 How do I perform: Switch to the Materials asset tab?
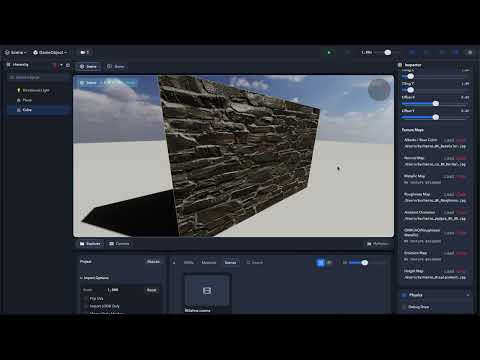click(209, 263)
